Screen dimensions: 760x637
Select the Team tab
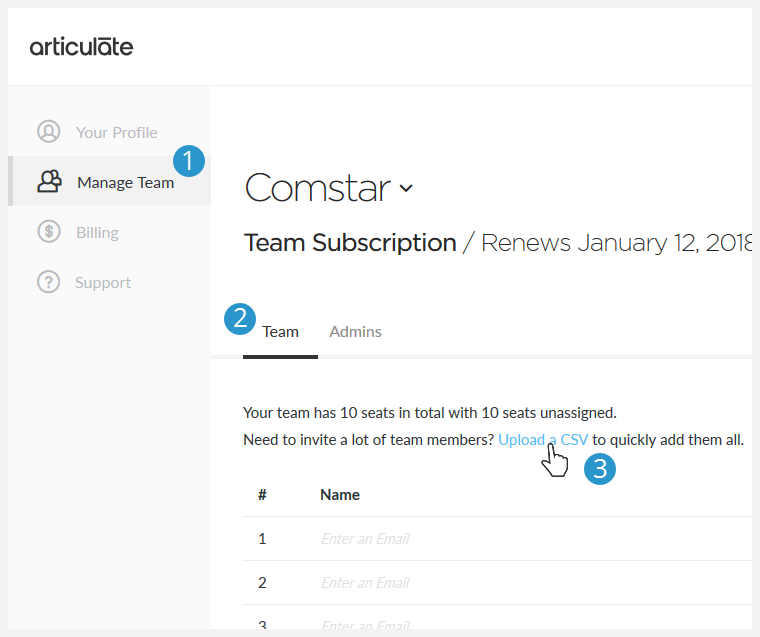pos(280,332)
